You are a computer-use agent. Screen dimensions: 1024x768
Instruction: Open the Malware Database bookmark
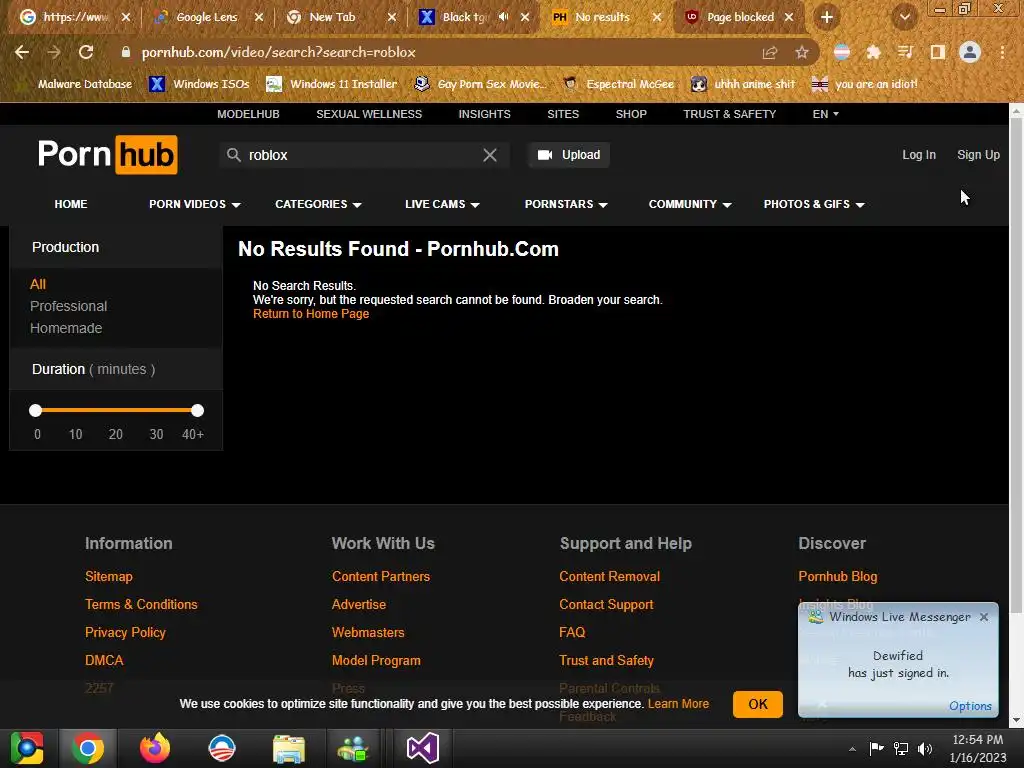tap(76, 84)
